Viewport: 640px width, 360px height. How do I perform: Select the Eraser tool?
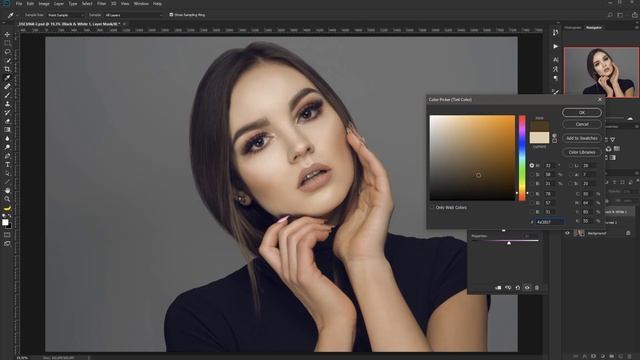[x=7, y=121]
